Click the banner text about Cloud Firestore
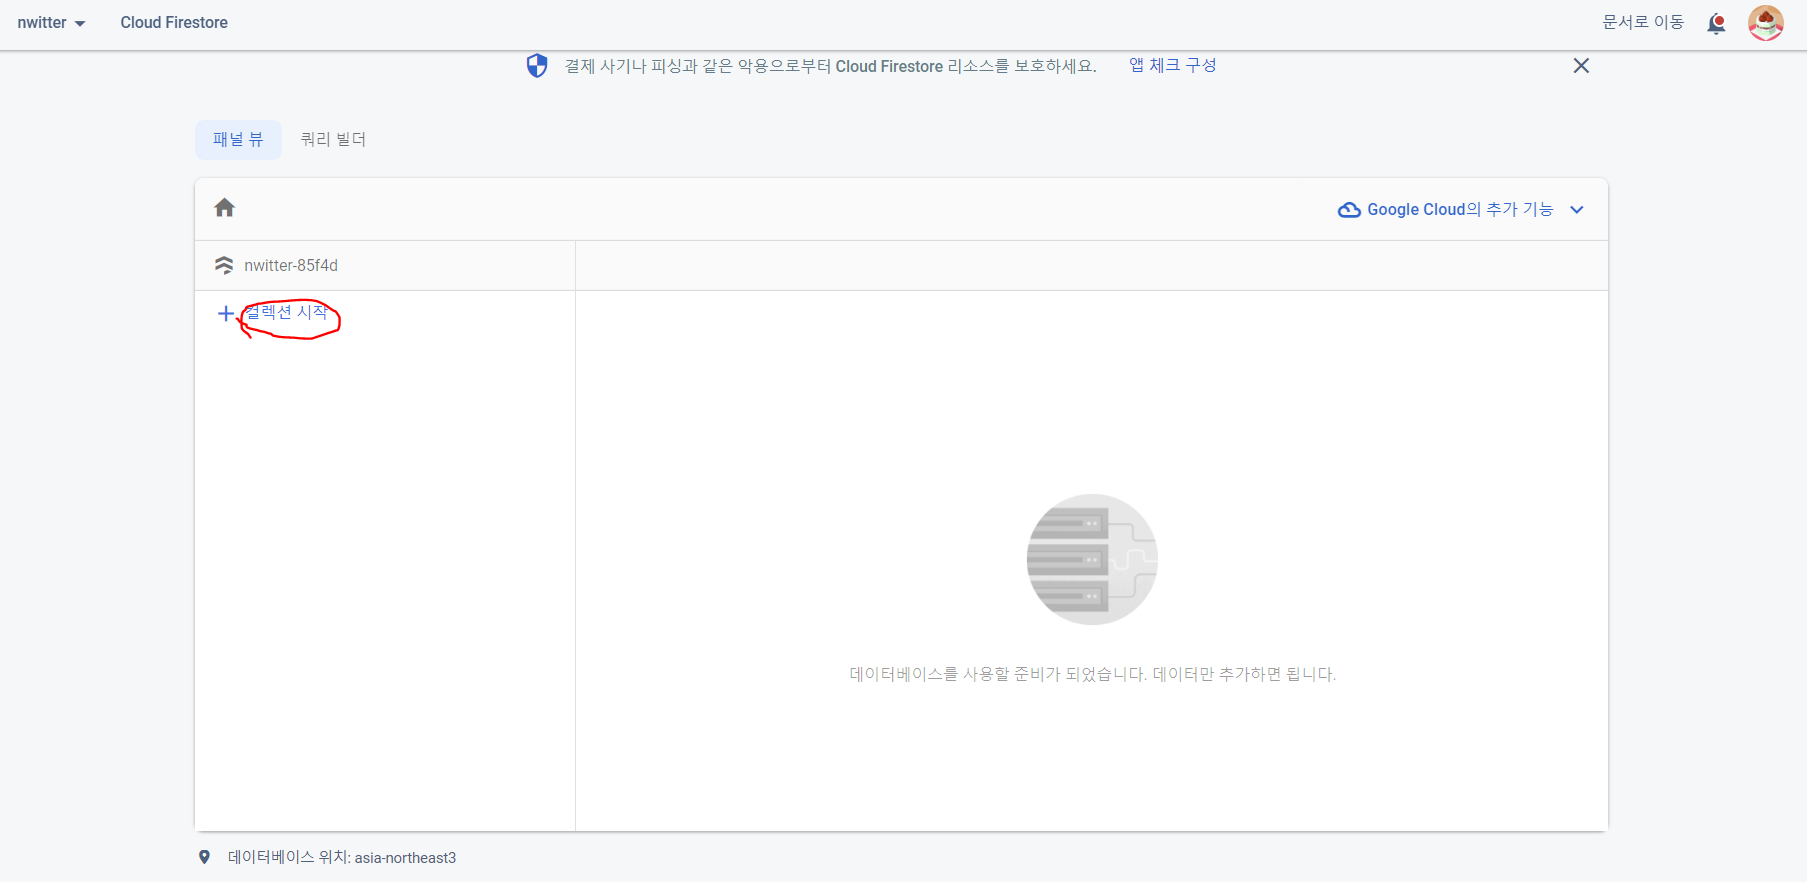This screenshot has height=882, width=1807. coord(830,66)
